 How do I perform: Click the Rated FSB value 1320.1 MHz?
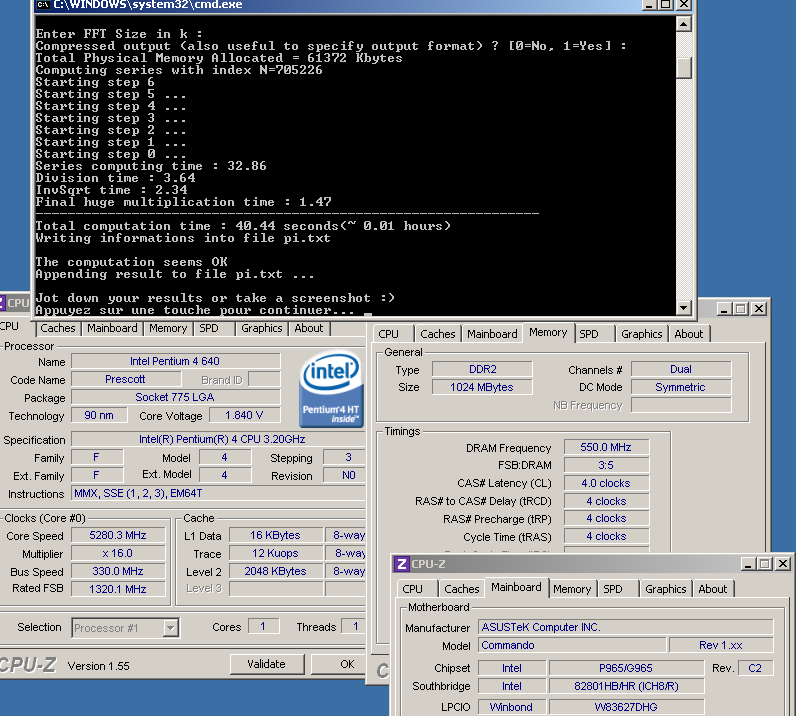pyautogui.click(x=118, y=589)
